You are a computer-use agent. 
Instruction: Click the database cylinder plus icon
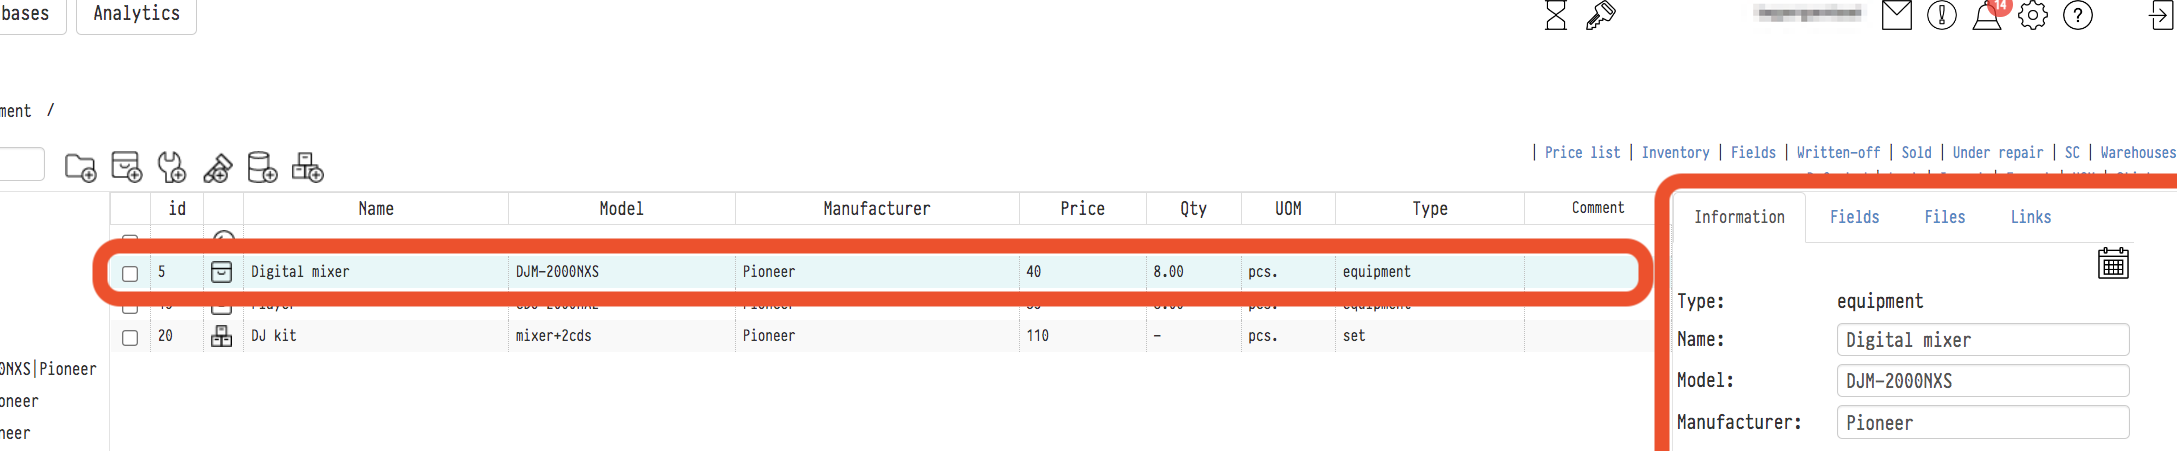click(x=262, y=167)
